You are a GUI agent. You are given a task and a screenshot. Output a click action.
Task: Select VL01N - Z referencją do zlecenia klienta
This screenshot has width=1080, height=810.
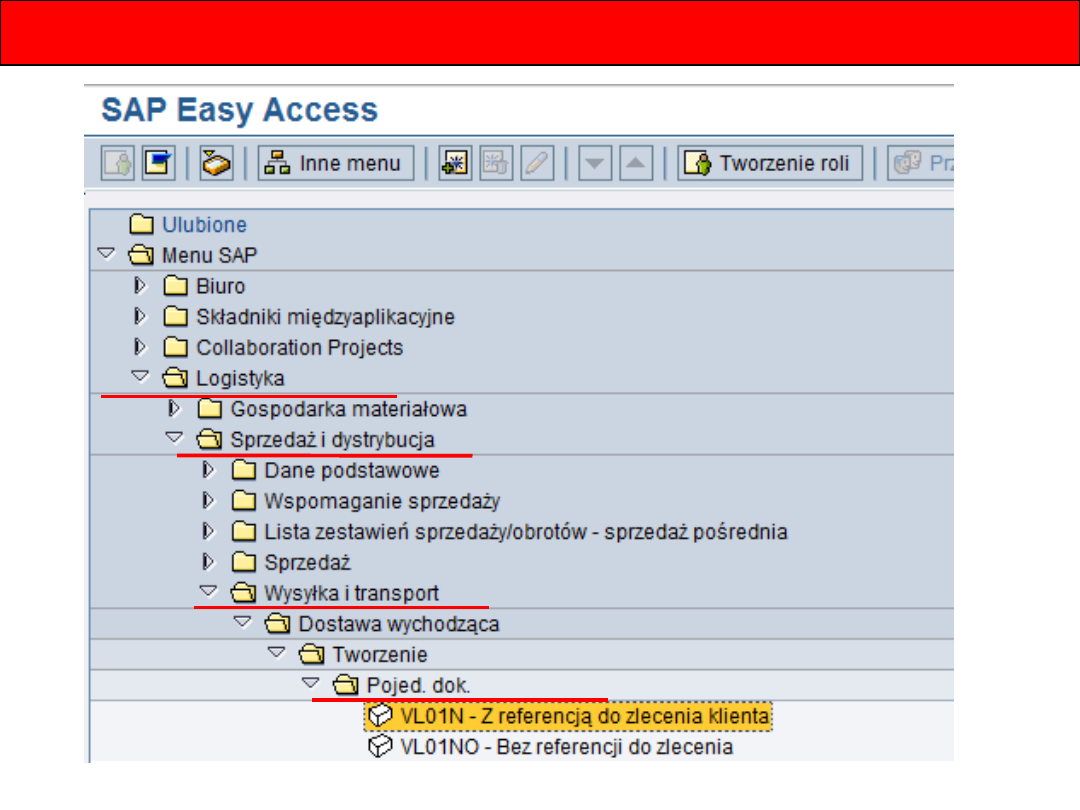coord(584,716)
